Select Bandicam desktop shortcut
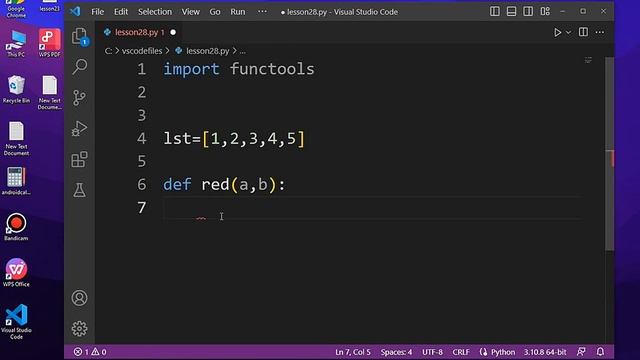This screenshot has height=360, width=640. click(16, 227)
